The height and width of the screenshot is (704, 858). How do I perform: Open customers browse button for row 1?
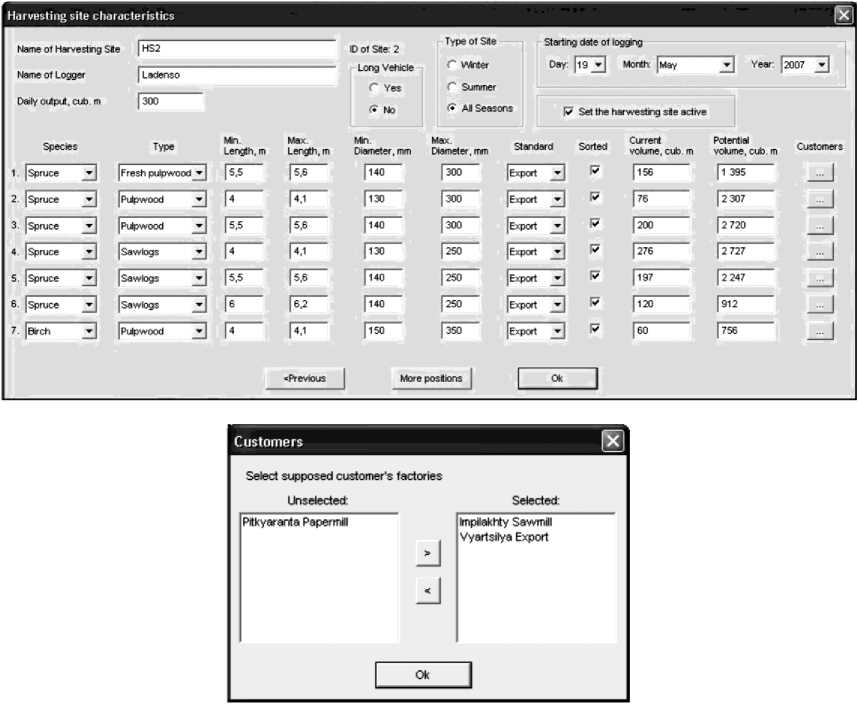818,173
